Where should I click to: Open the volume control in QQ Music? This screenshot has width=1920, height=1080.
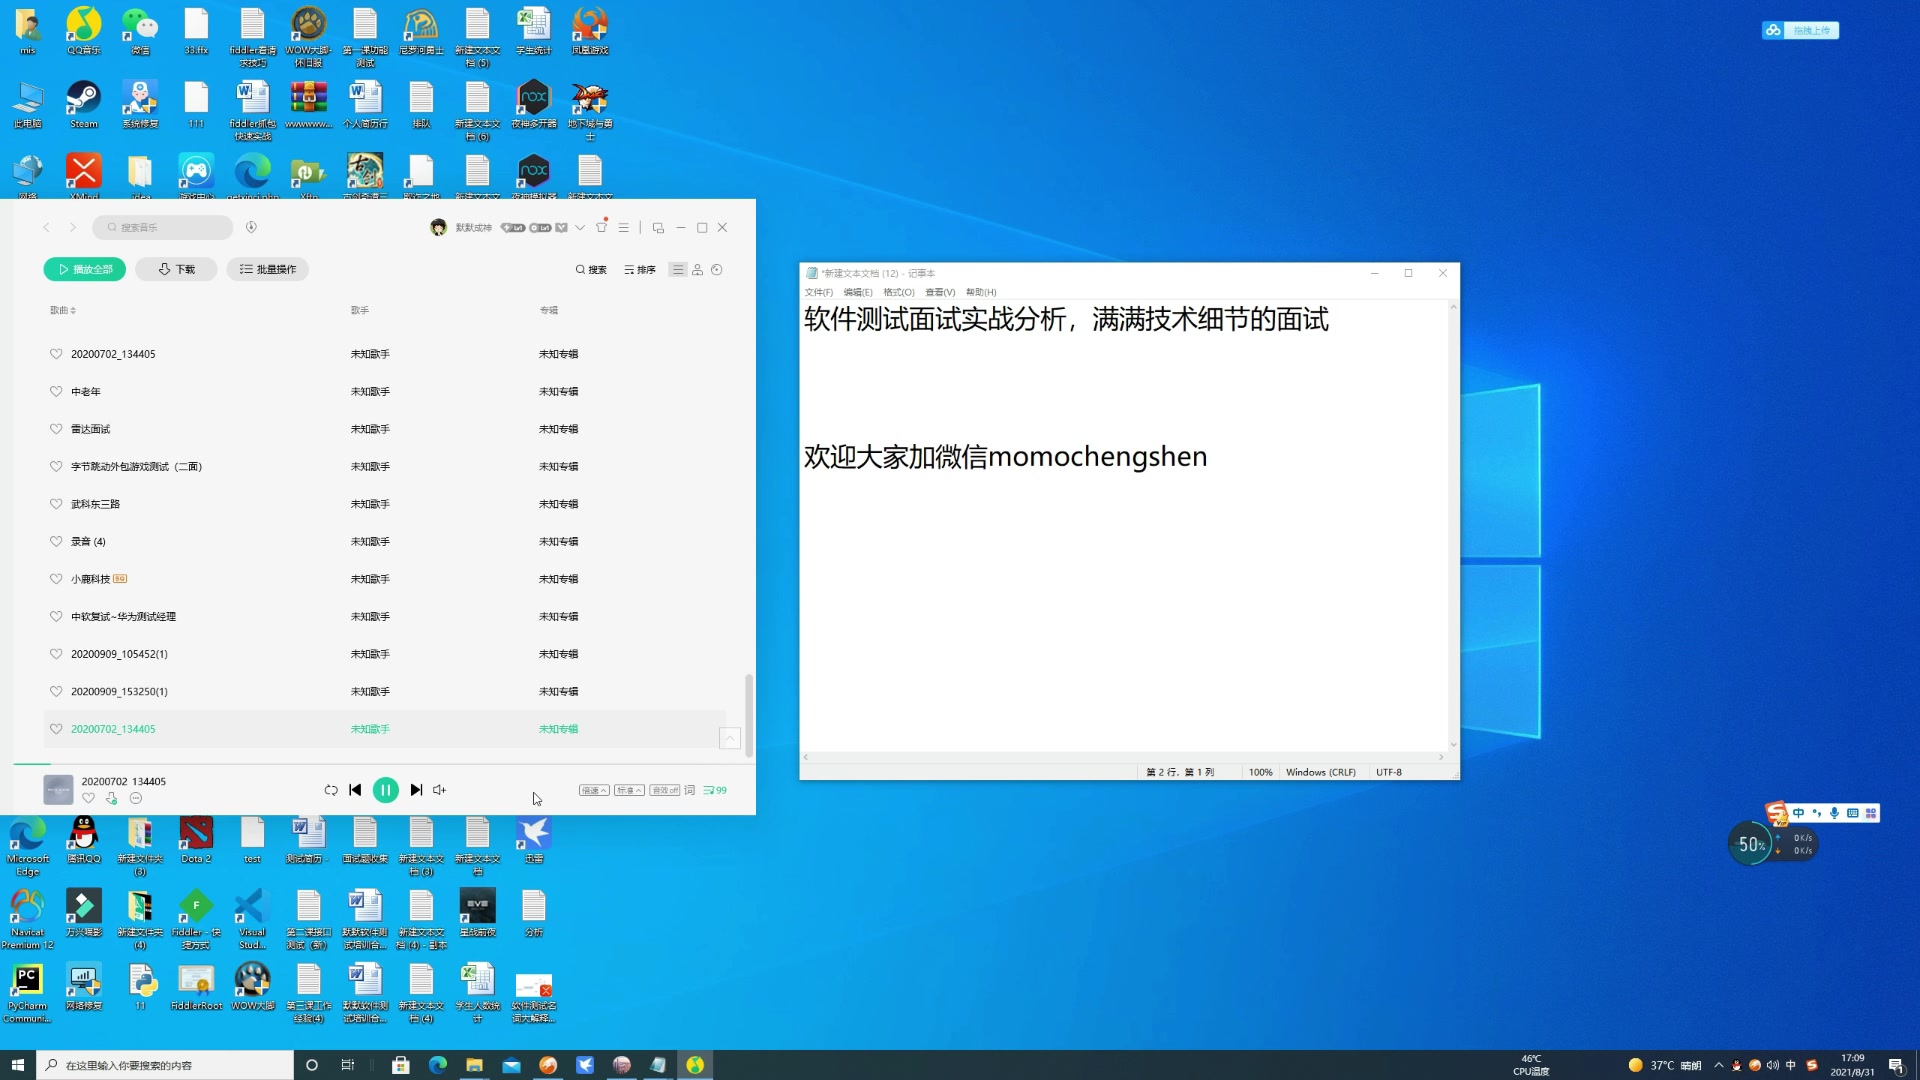coord(439,790)
